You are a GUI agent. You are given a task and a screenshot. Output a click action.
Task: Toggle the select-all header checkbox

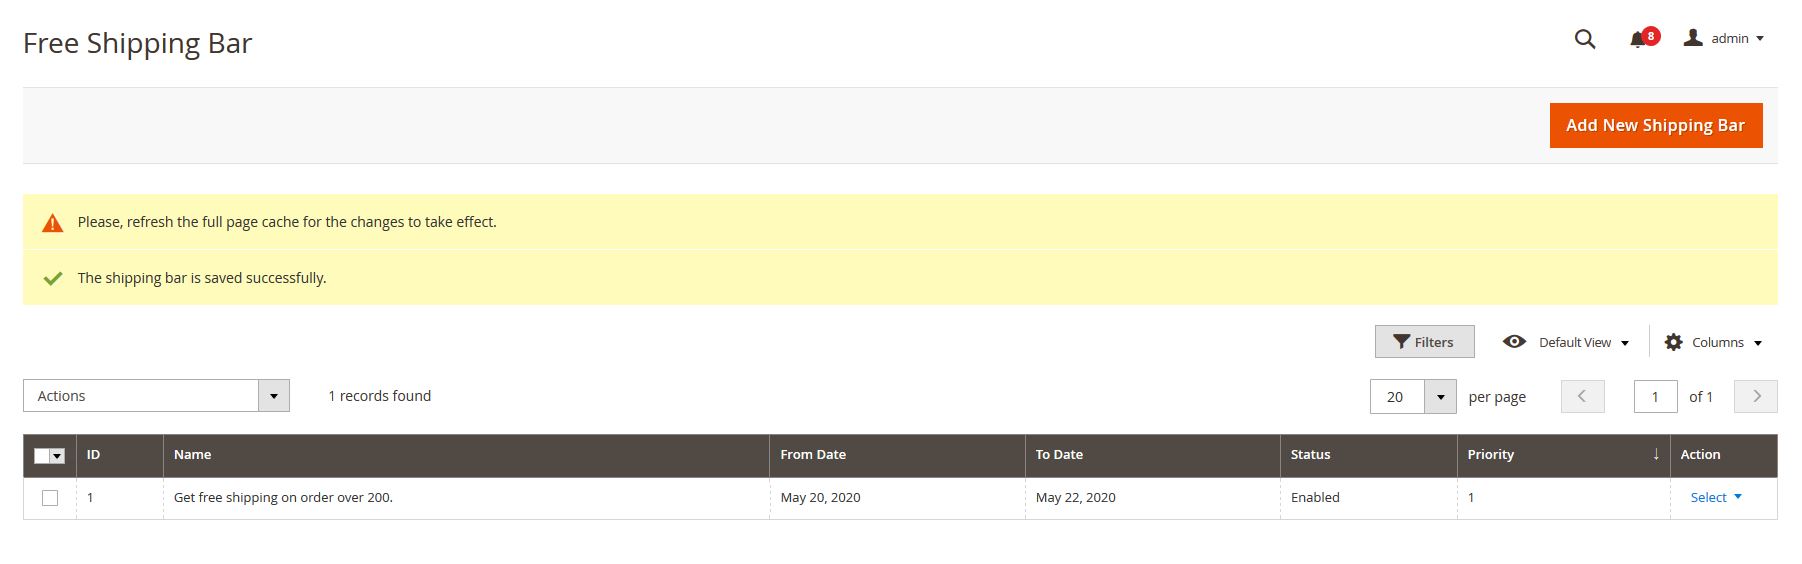[42, 456]
